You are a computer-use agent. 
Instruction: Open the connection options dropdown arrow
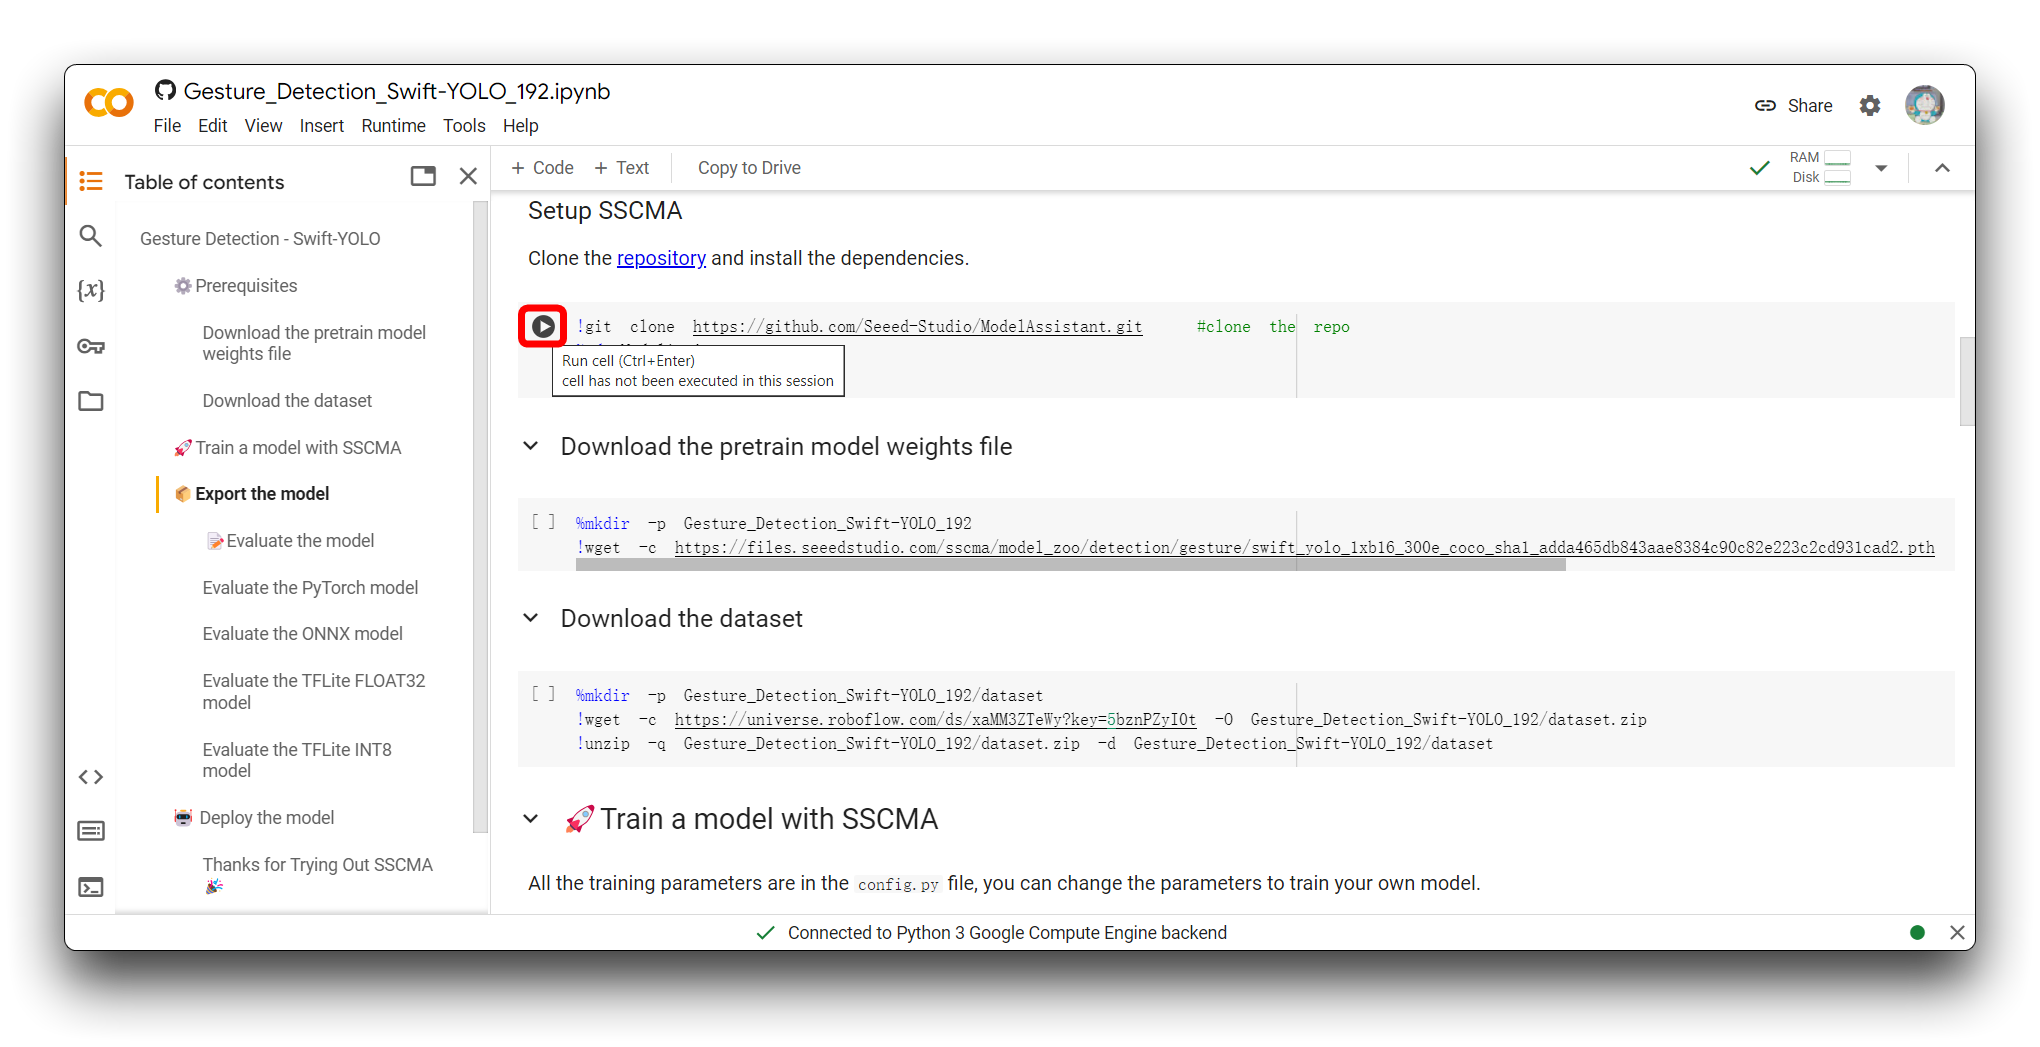[1881, 168]
